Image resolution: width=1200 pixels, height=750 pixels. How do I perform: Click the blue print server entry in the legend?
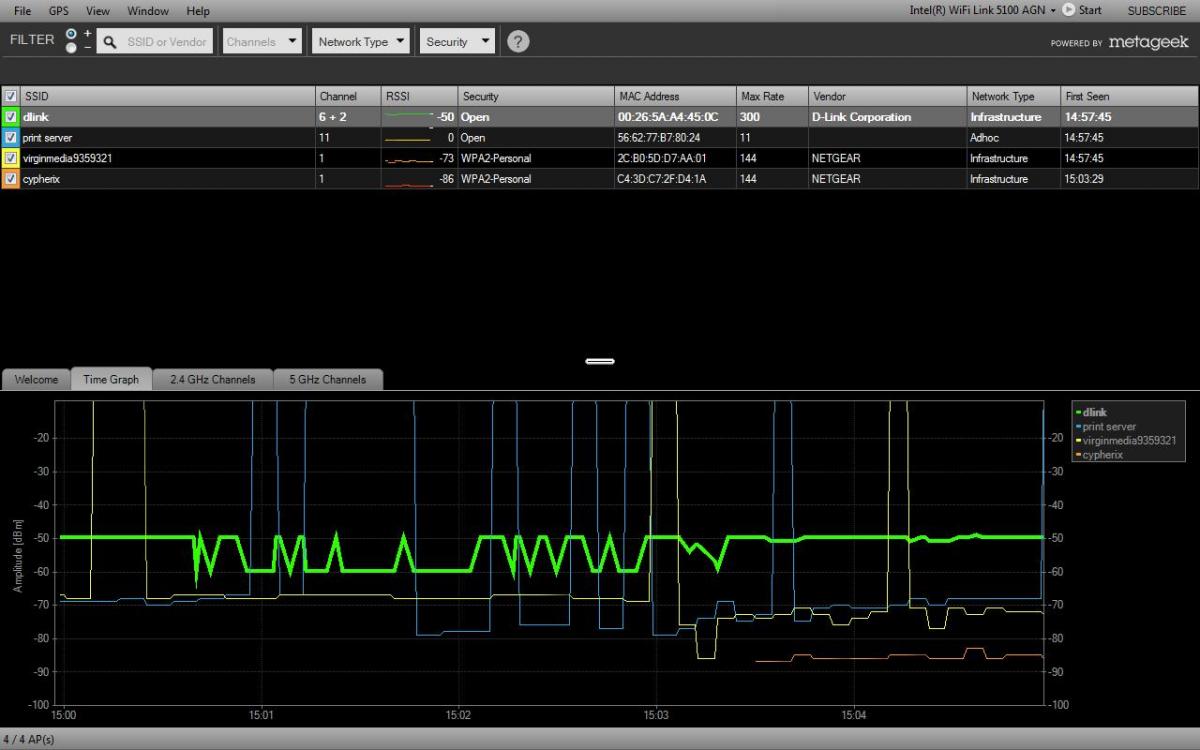(1105, 426)
